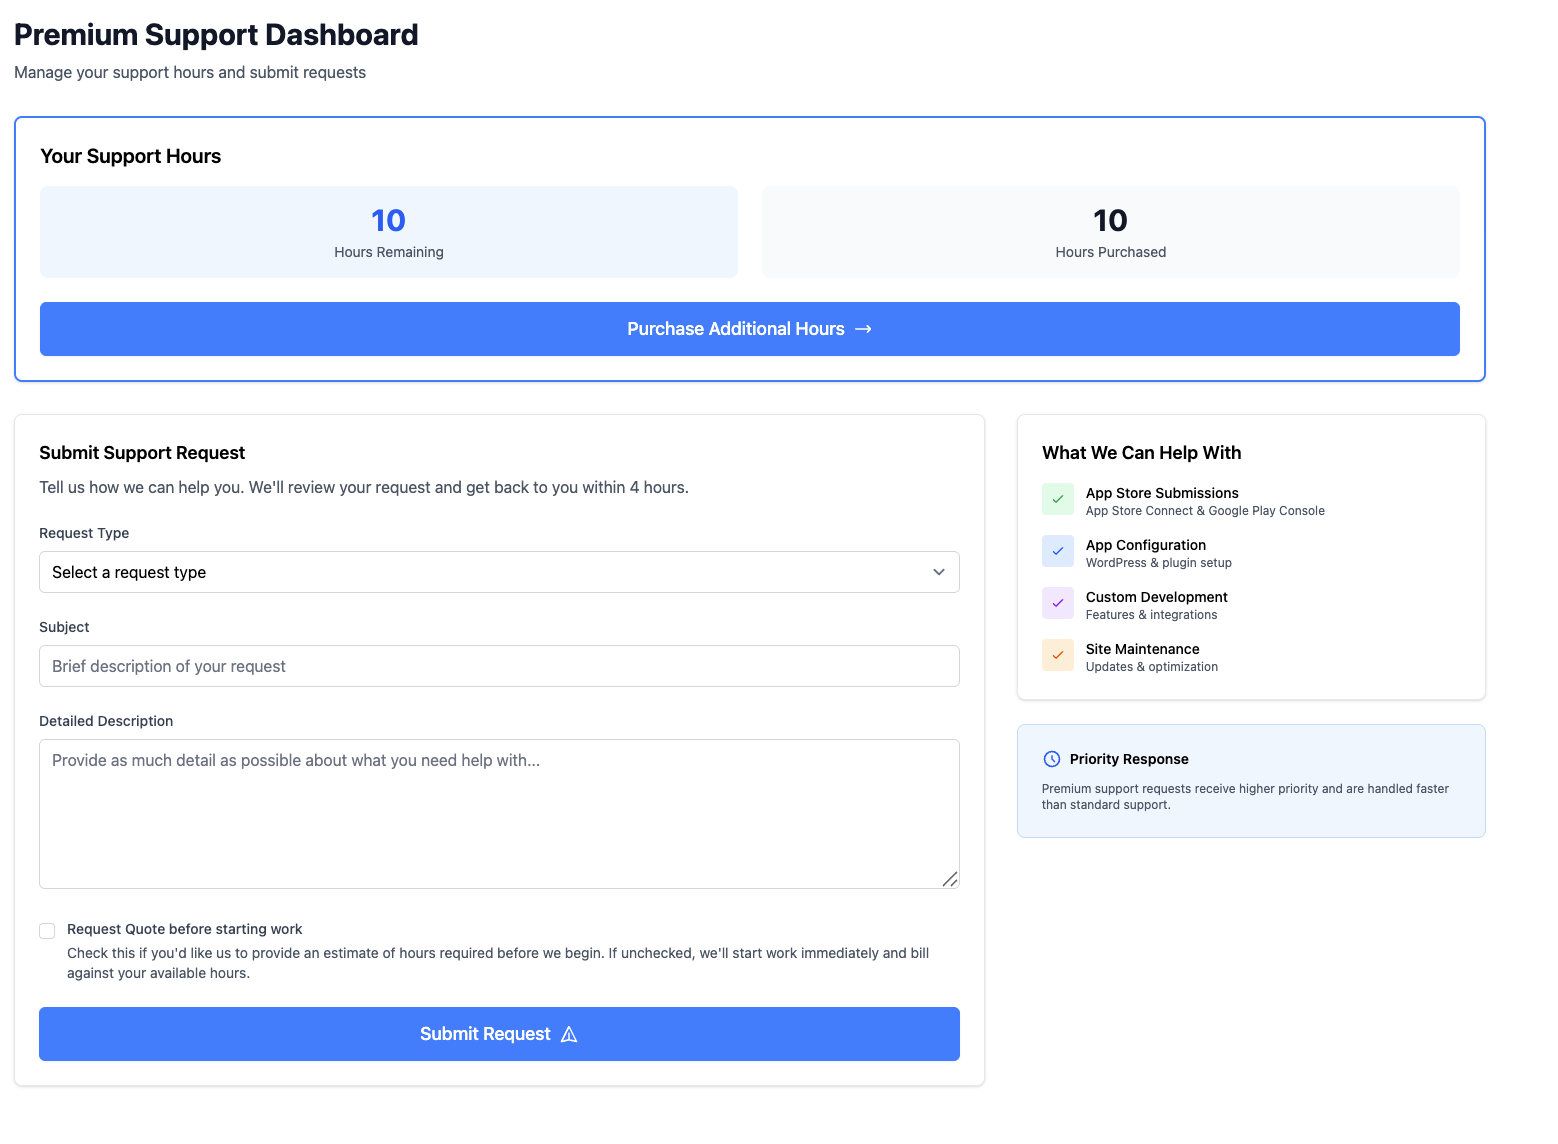Click the Hours Purchased counter card

click(x=1110, y=231)
